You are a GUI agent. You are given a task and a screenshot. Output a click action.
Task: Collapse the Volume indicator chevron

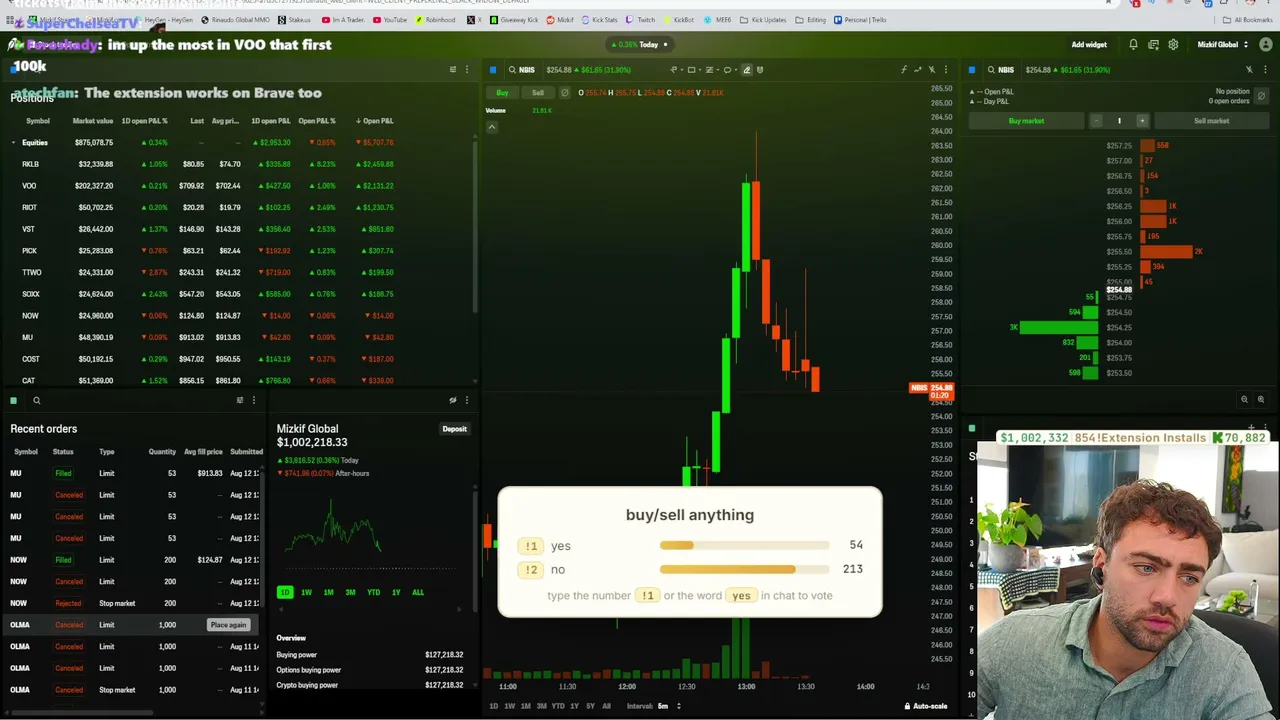pyautogui.click(x=491, y=127)
